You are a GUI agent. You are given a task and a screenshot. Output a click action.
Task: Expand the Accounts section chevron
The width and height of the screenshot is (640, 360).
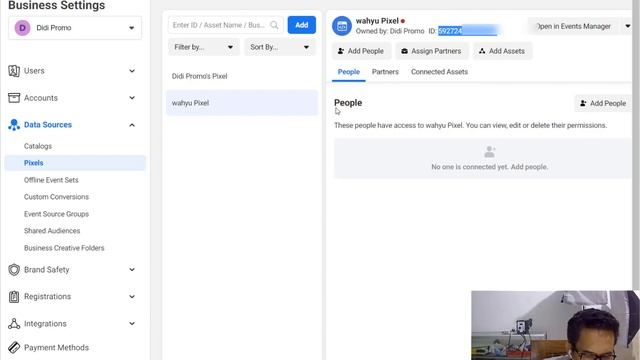(132, 98)
